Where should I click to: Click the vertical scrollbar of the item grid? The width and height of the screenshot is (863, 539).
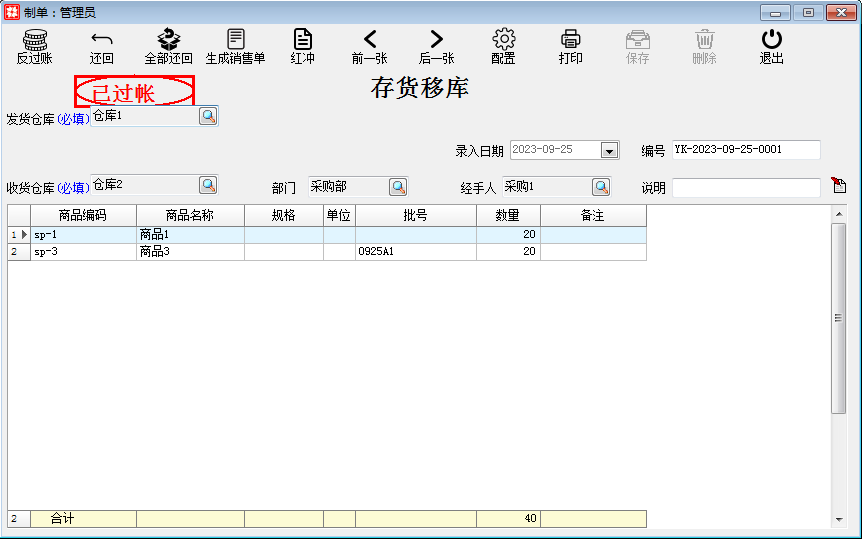(x=838, y=318)
